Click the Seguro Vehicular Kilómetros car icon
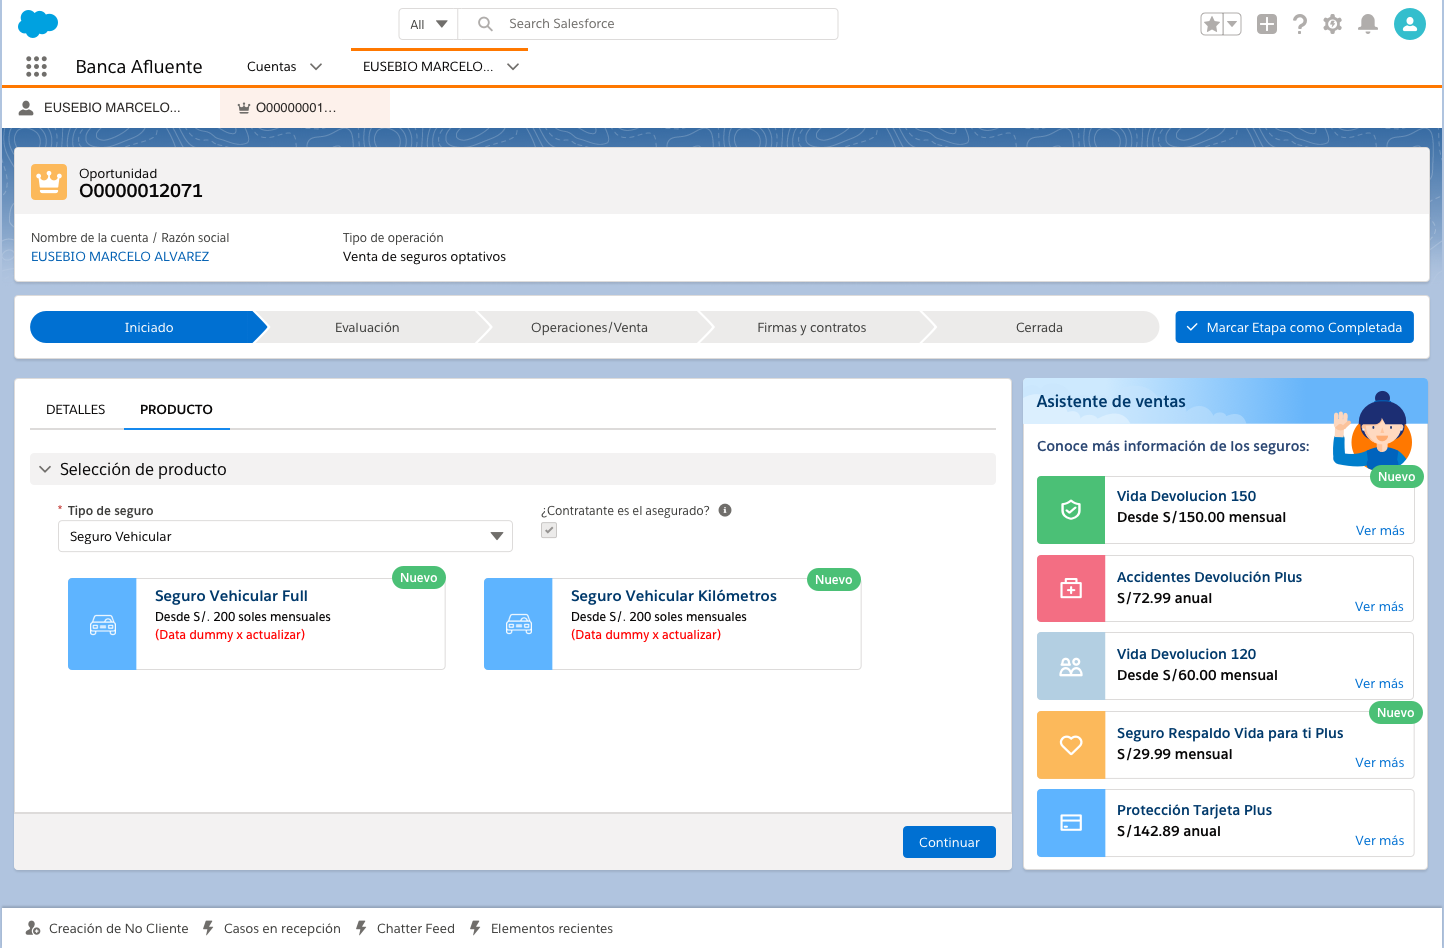1444x948 pixels. (519, 624)
